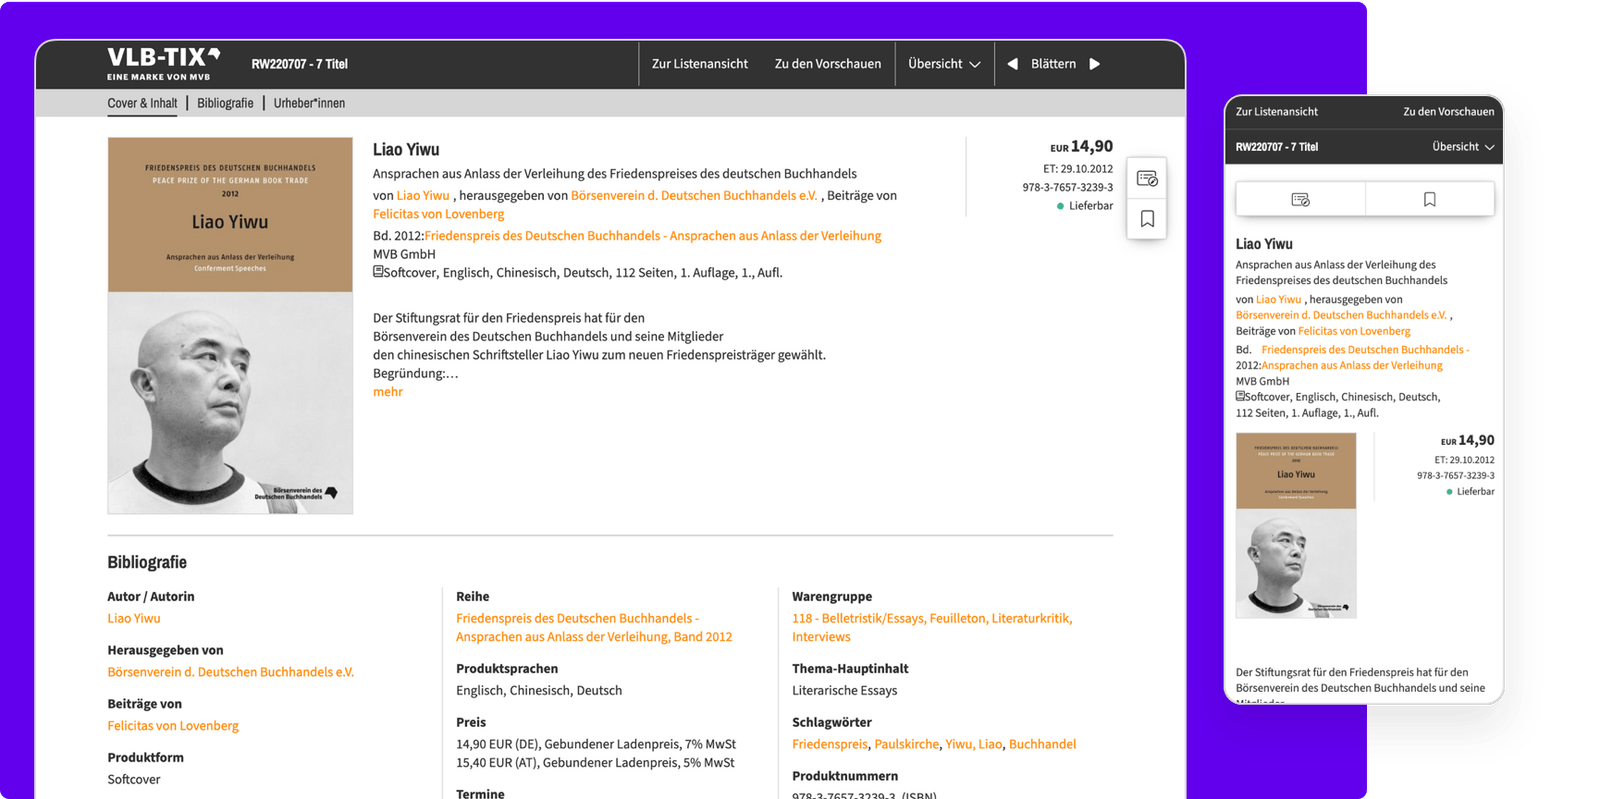1600x799 pixels.
Task: Click the order list icon in mobile view
Action: click(1300, 199)
